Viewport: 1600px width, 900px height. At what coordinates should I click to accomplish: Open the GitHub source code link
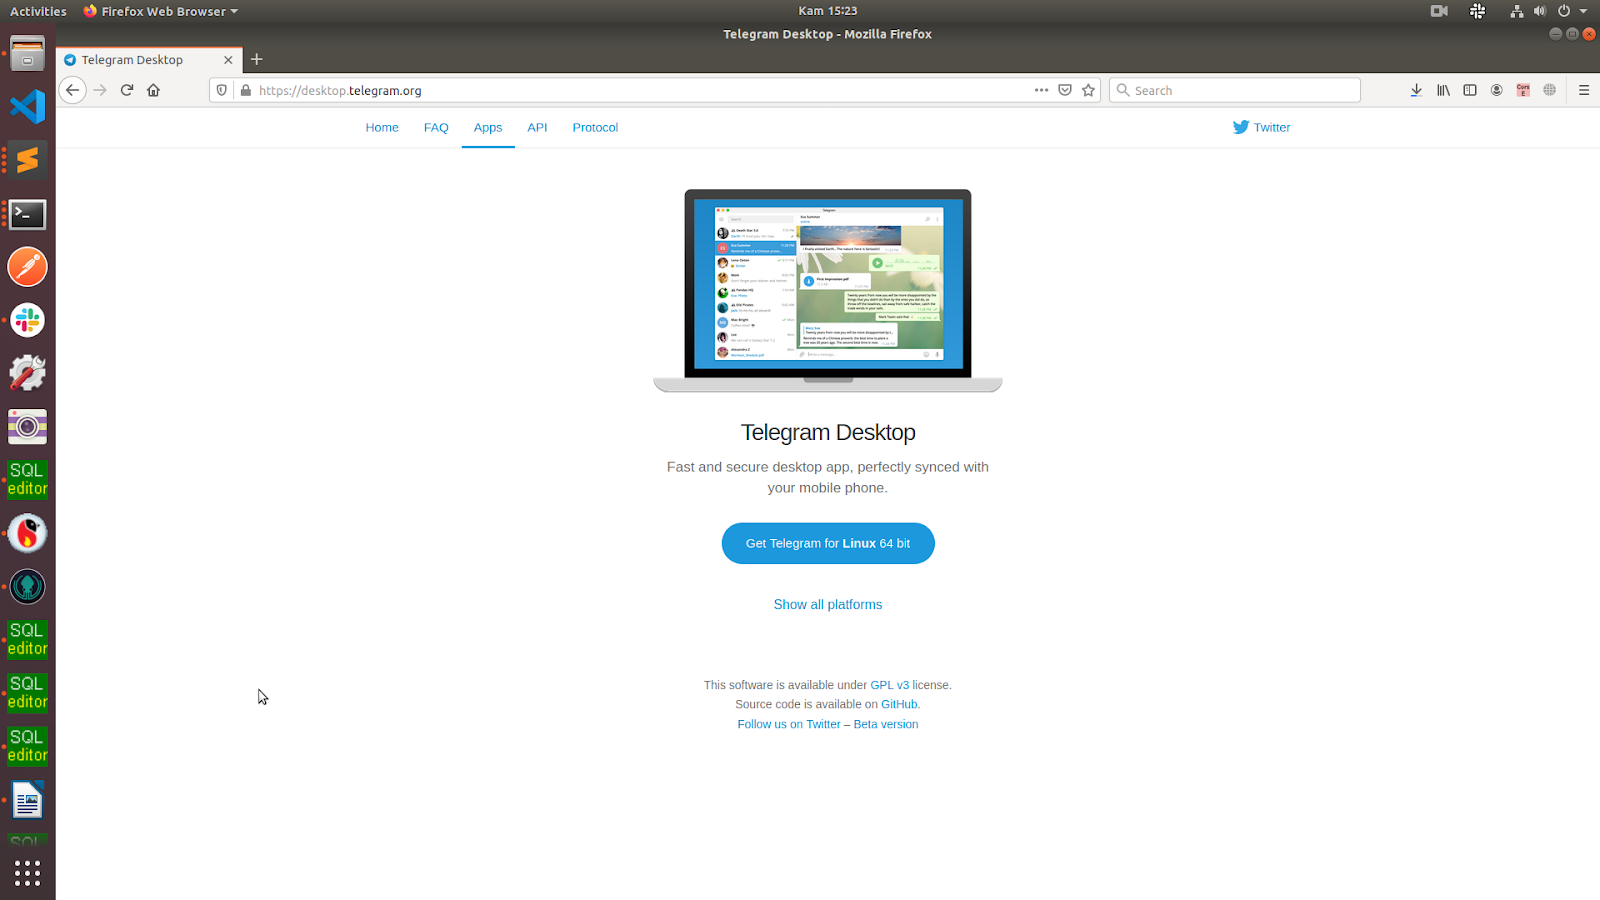click(x=899, y=704)
